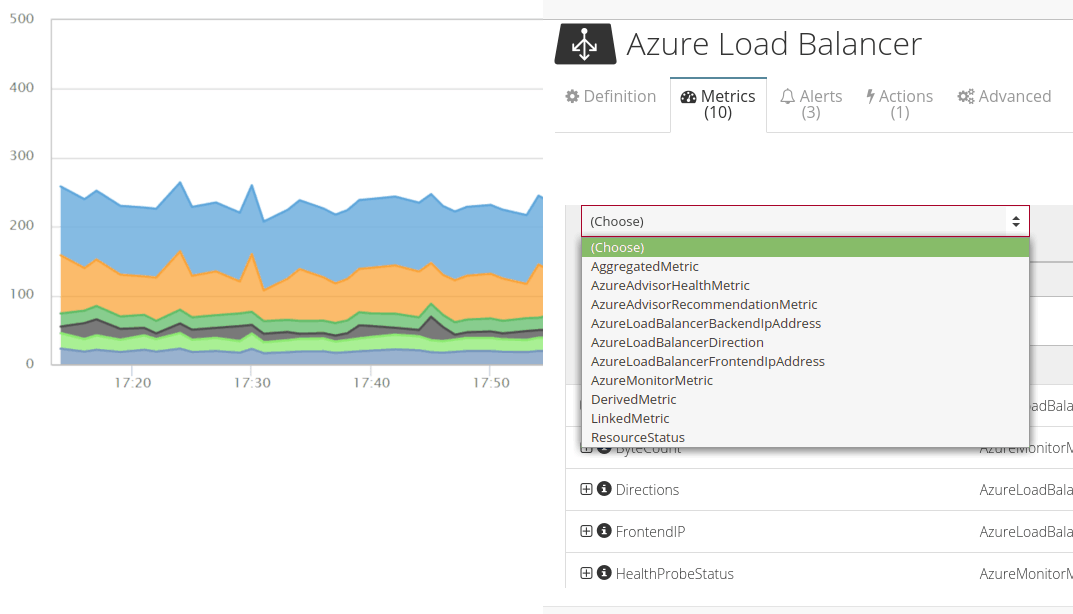Click the bell icon on Alerts tab
The image size is (1073, 614).
788,97
